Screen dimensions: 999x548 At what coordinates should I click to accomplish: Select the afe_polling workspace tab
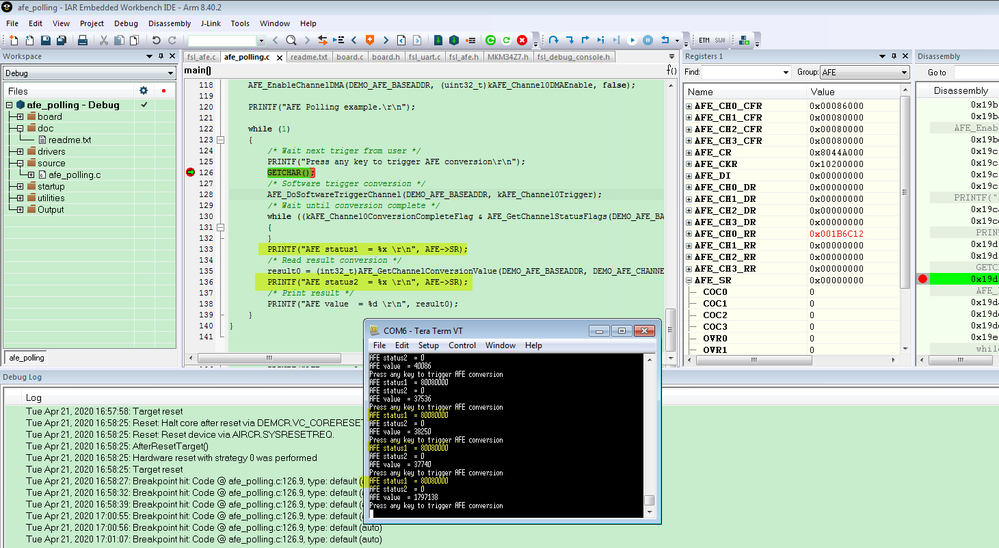27,358
